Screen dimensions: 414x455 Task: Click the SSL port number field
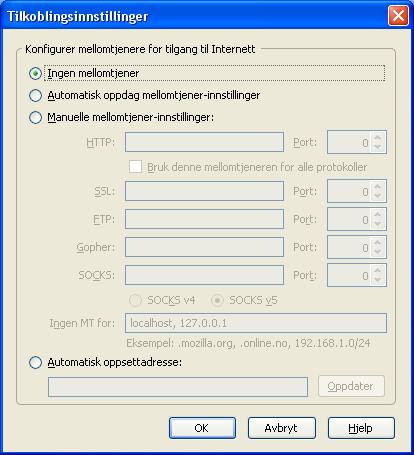pos(350,191)
